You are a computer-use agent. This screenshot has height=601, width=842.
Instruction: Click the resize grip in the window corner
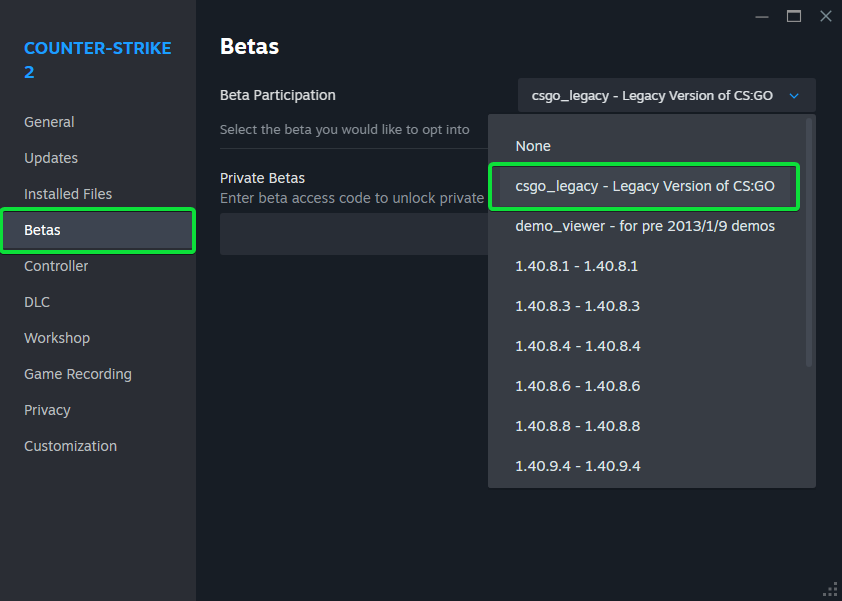pyautogui.click(x=829, y=588)
